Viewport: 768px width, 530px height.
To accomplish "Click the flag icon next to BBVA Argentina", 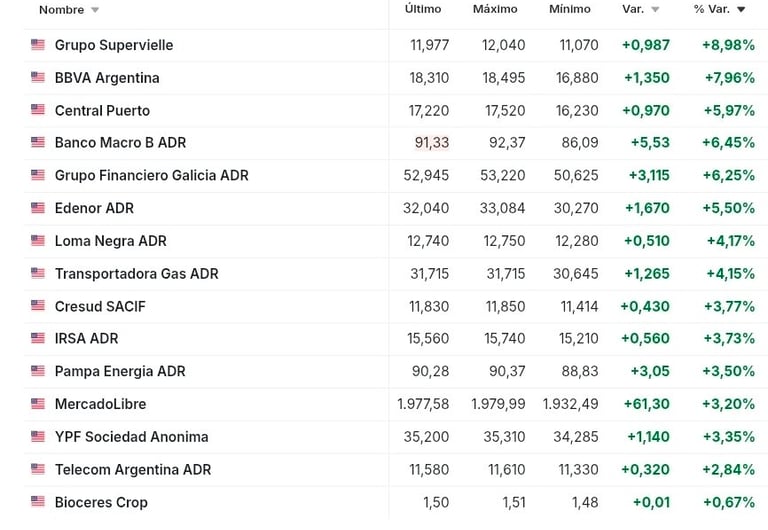I will point(38,77).
